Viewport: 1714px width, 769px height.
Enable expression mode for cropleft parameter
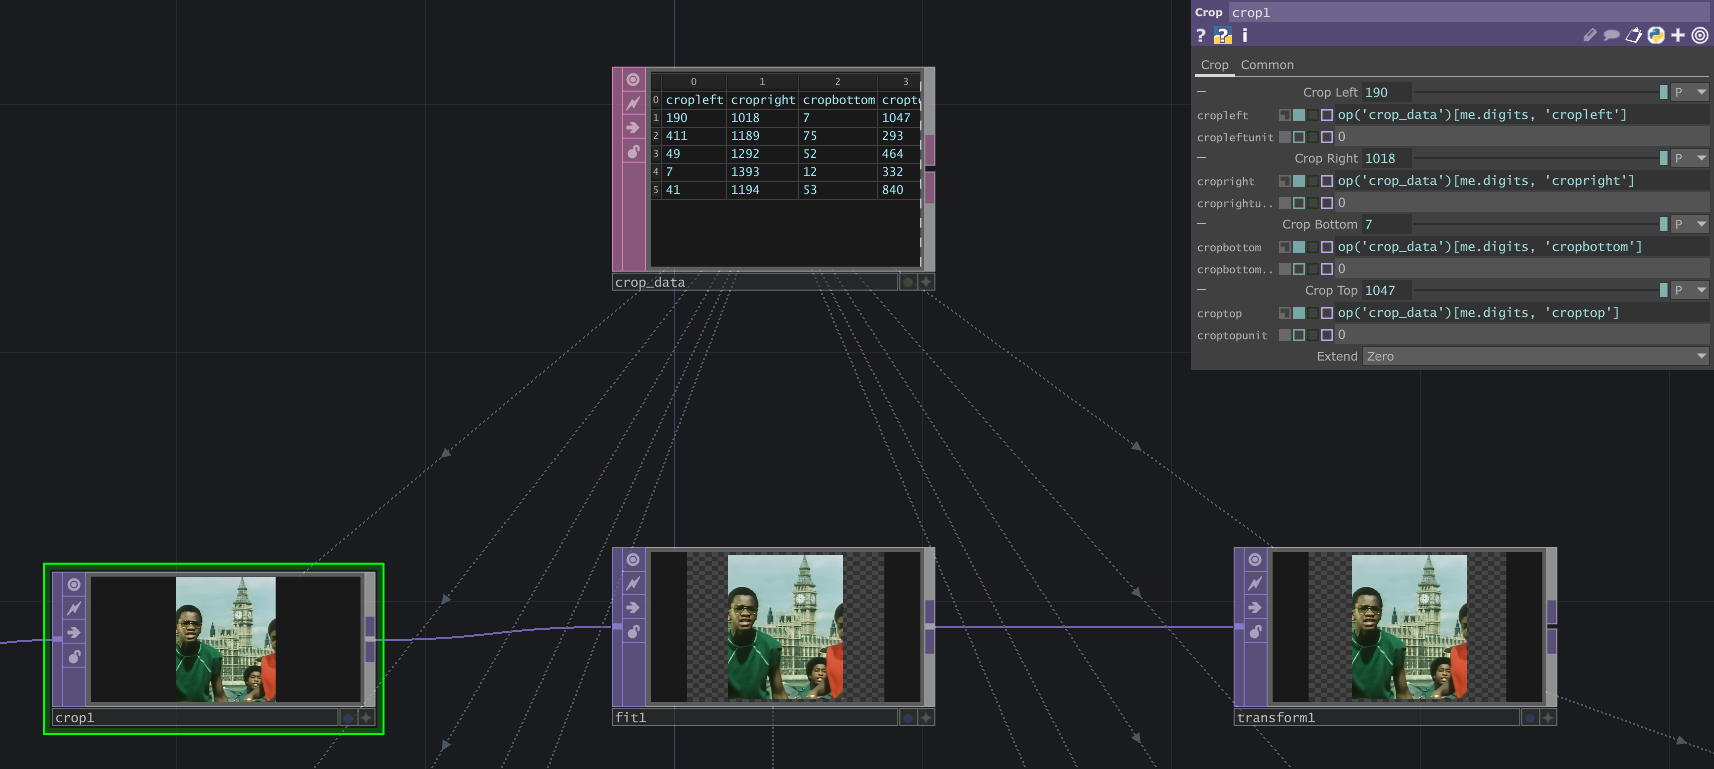tap(1299, 115)
